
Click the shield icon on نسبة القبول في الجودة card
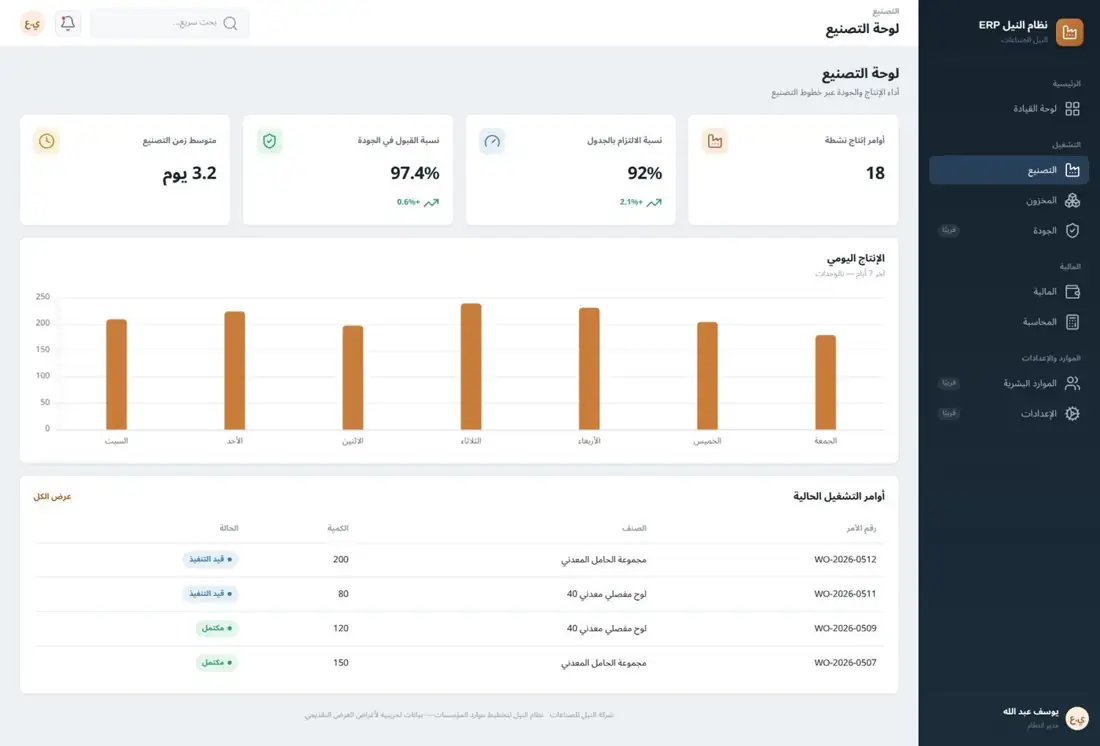click(x=269, y=141)
